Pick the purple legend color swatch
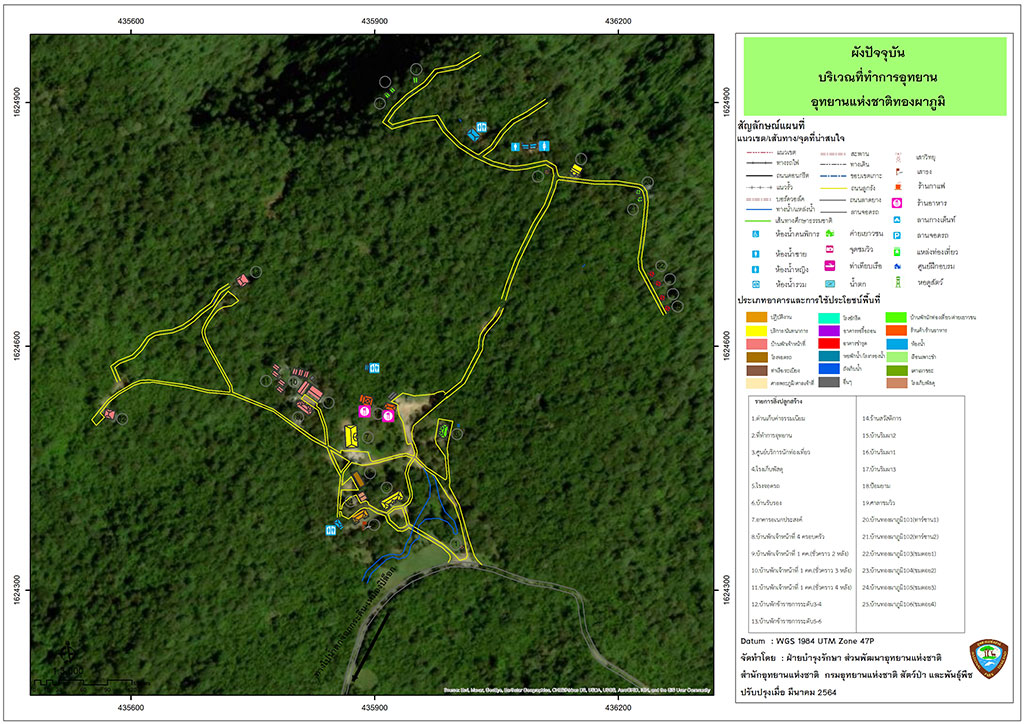 pyautogui.click(x=829, y=331)
